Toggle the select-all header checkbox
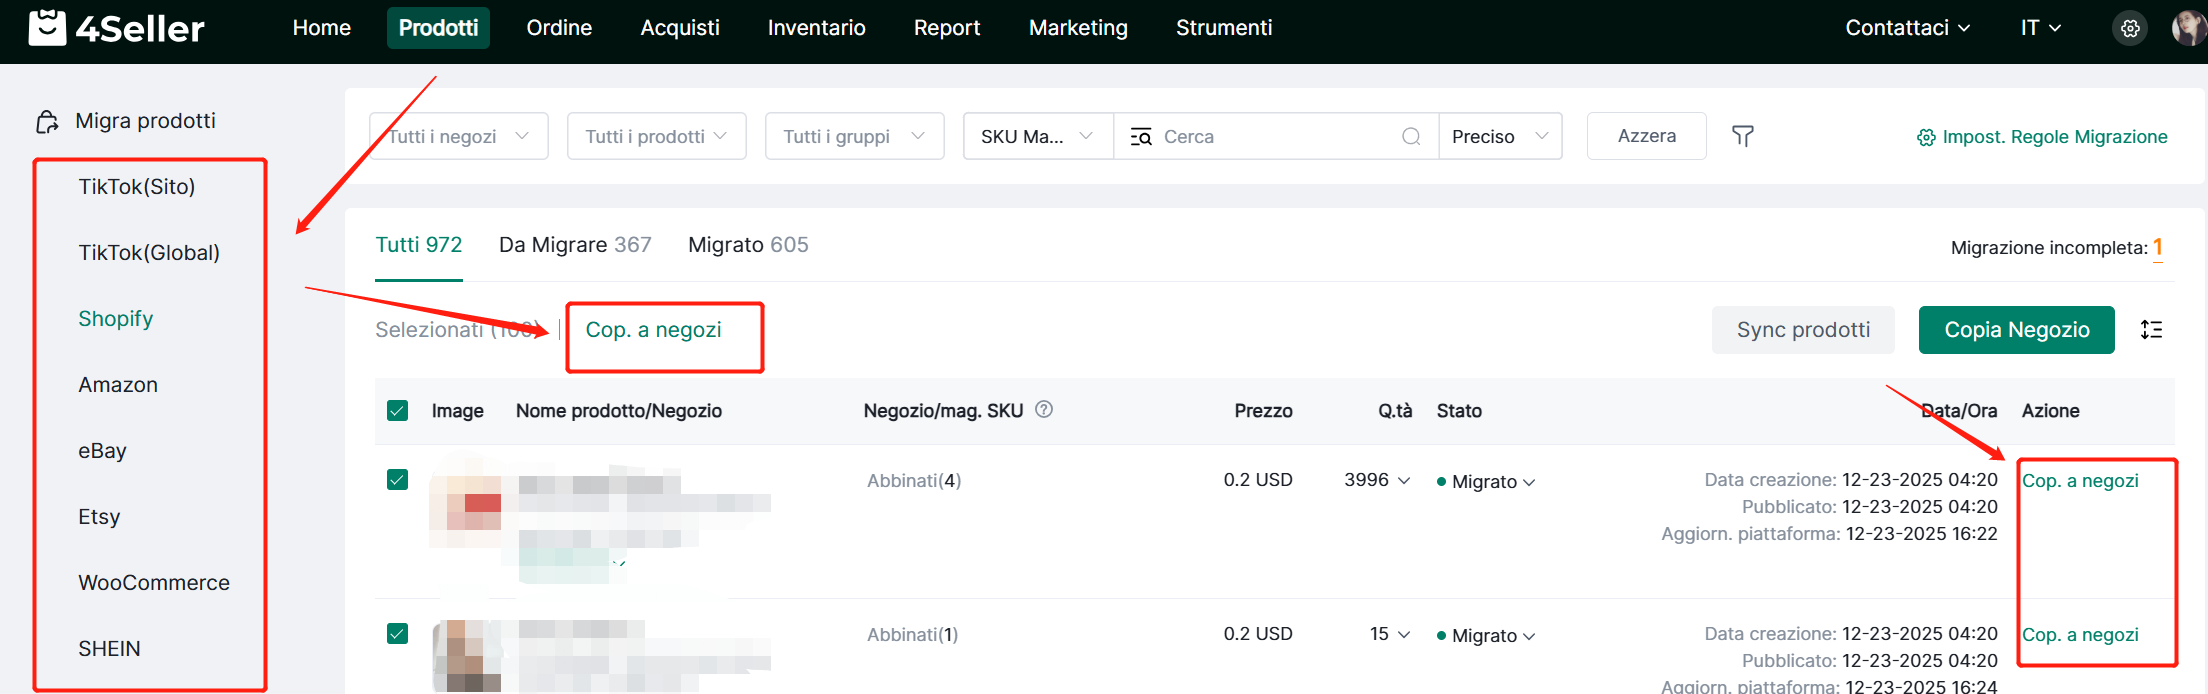 pyautogui.click(x=397, y=411)
